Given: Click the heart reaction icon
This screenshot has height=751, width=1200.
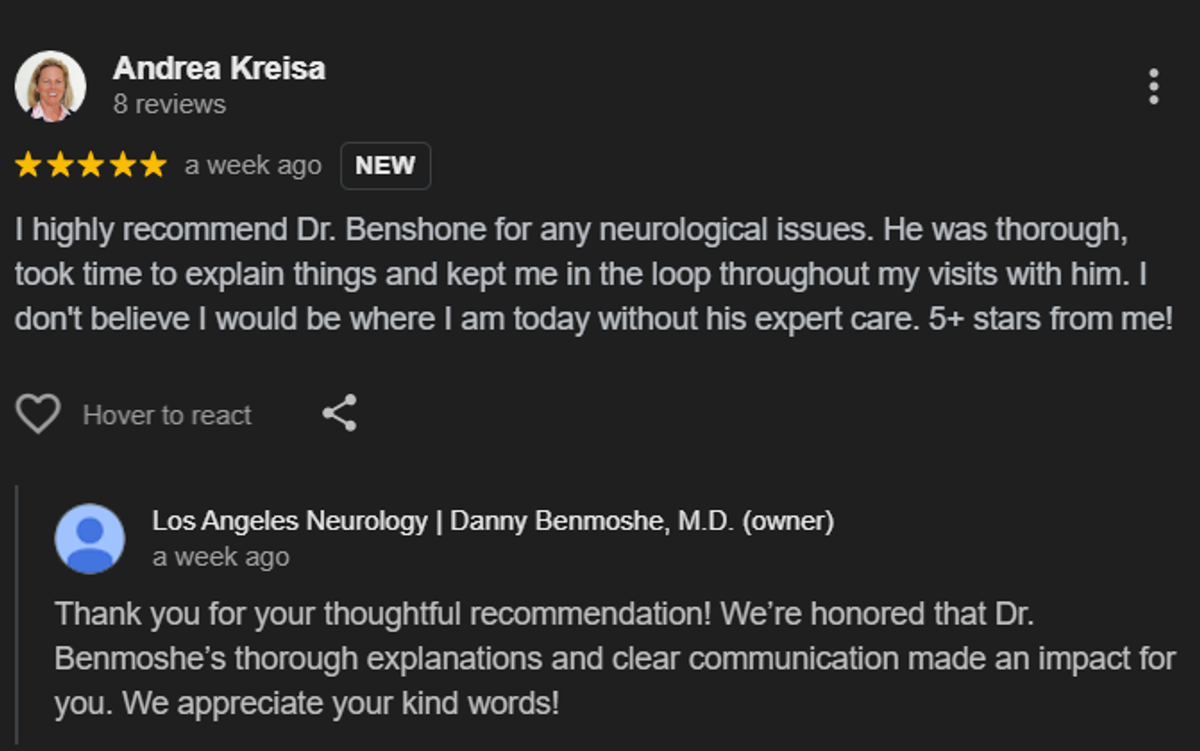Looking at the screenshot, I should click(38, 414).
